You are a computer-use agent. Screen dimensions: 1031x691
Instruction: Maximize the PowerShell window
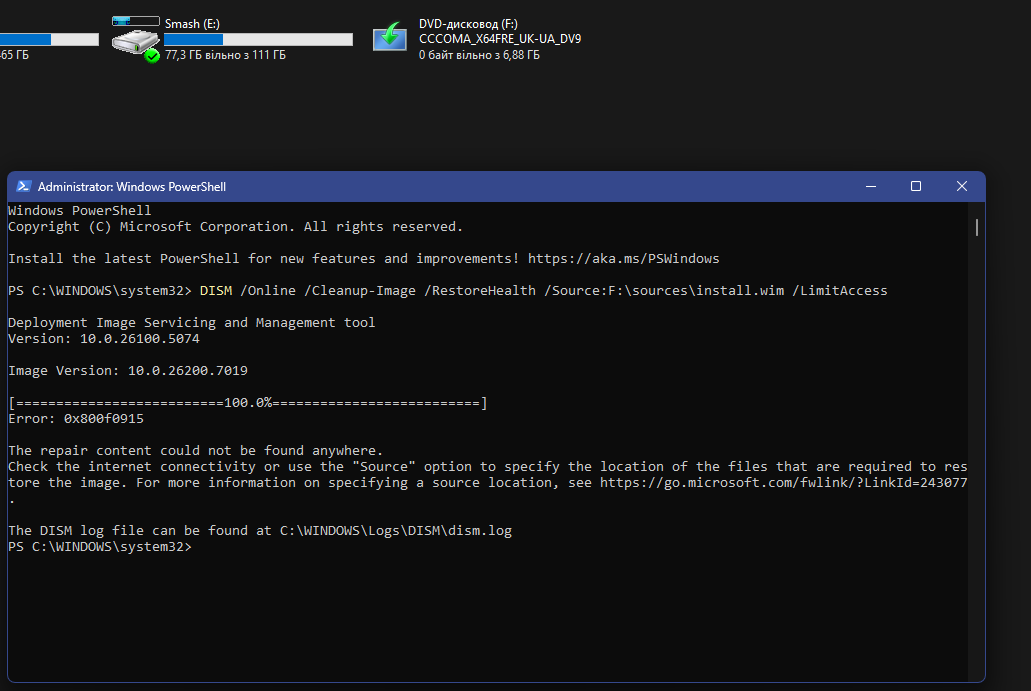click(x=916, y=187)
